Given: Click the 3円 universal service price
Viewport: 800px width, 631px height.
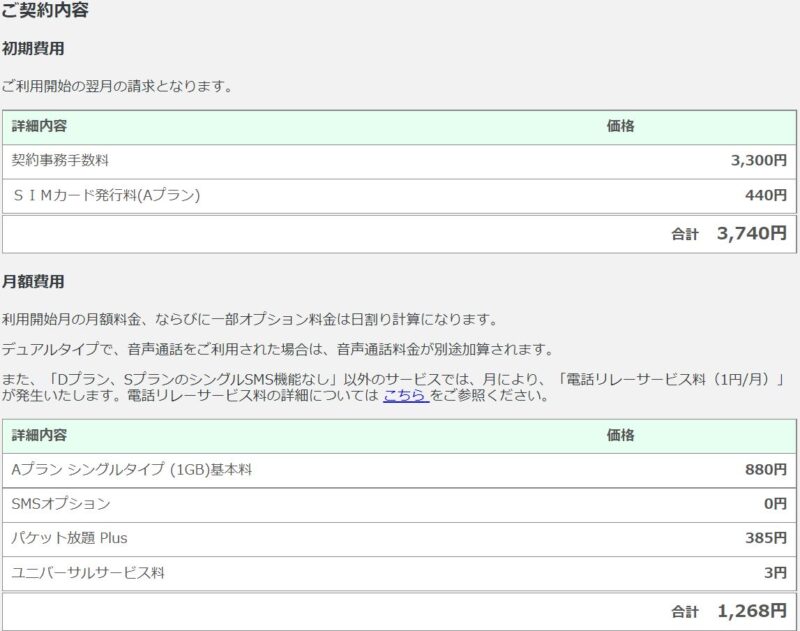Looking at the screenshot, I should click(776, 572).
